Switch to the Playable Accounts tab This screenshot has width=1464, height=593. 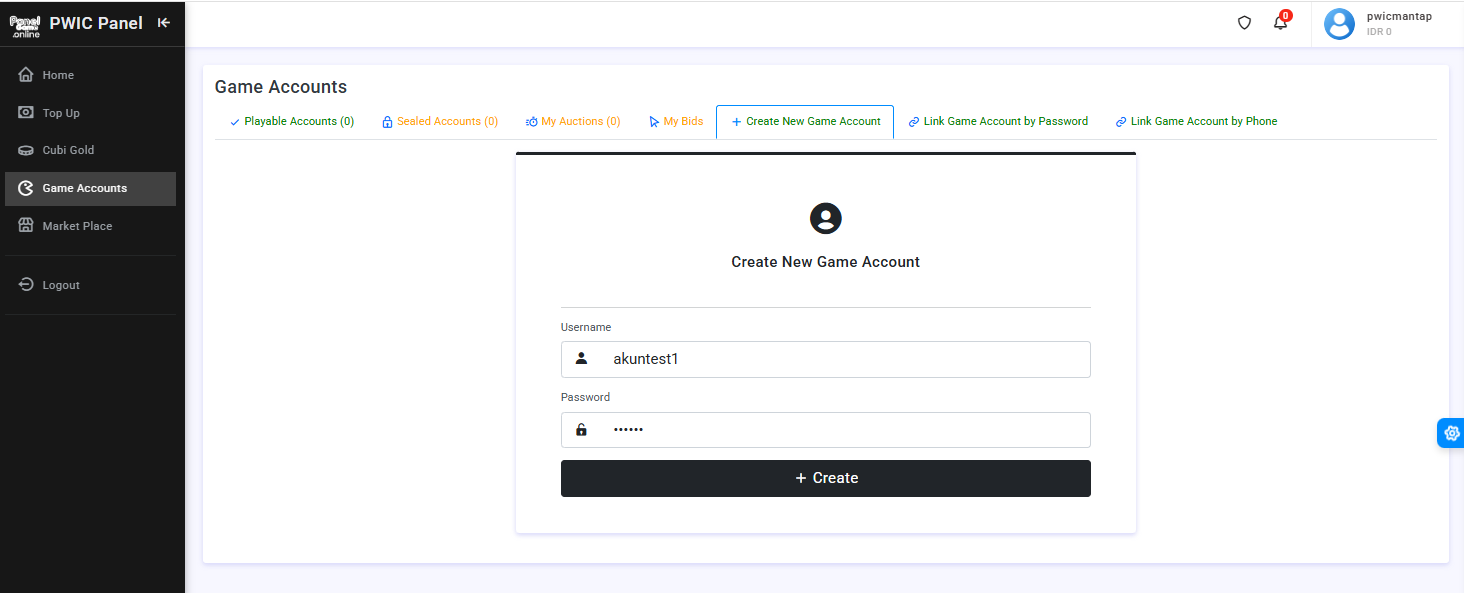(291, 121)
